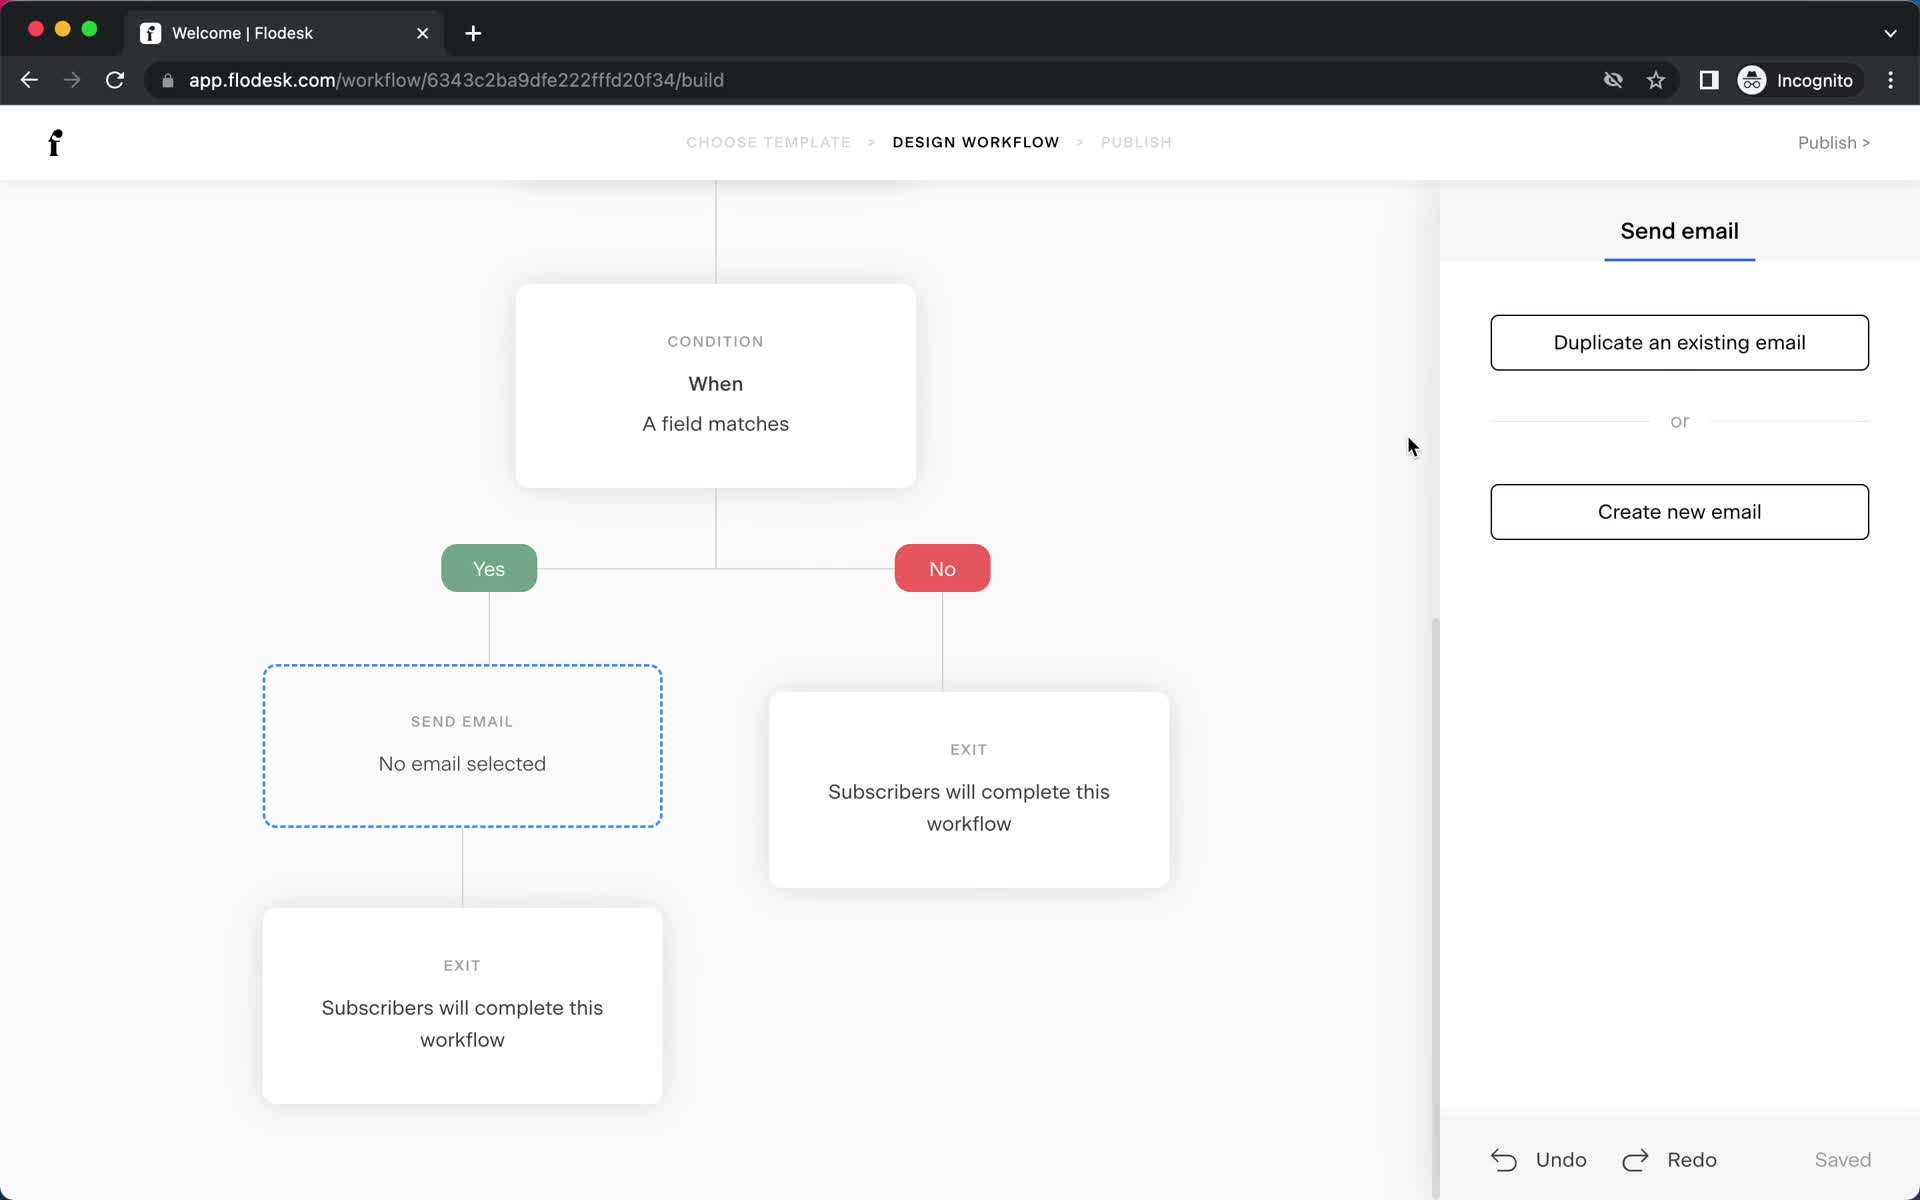Select the CHOOSE TEMPLATE step
Viewport: 1920px width, 1200px height.
[x=769, y=142]
